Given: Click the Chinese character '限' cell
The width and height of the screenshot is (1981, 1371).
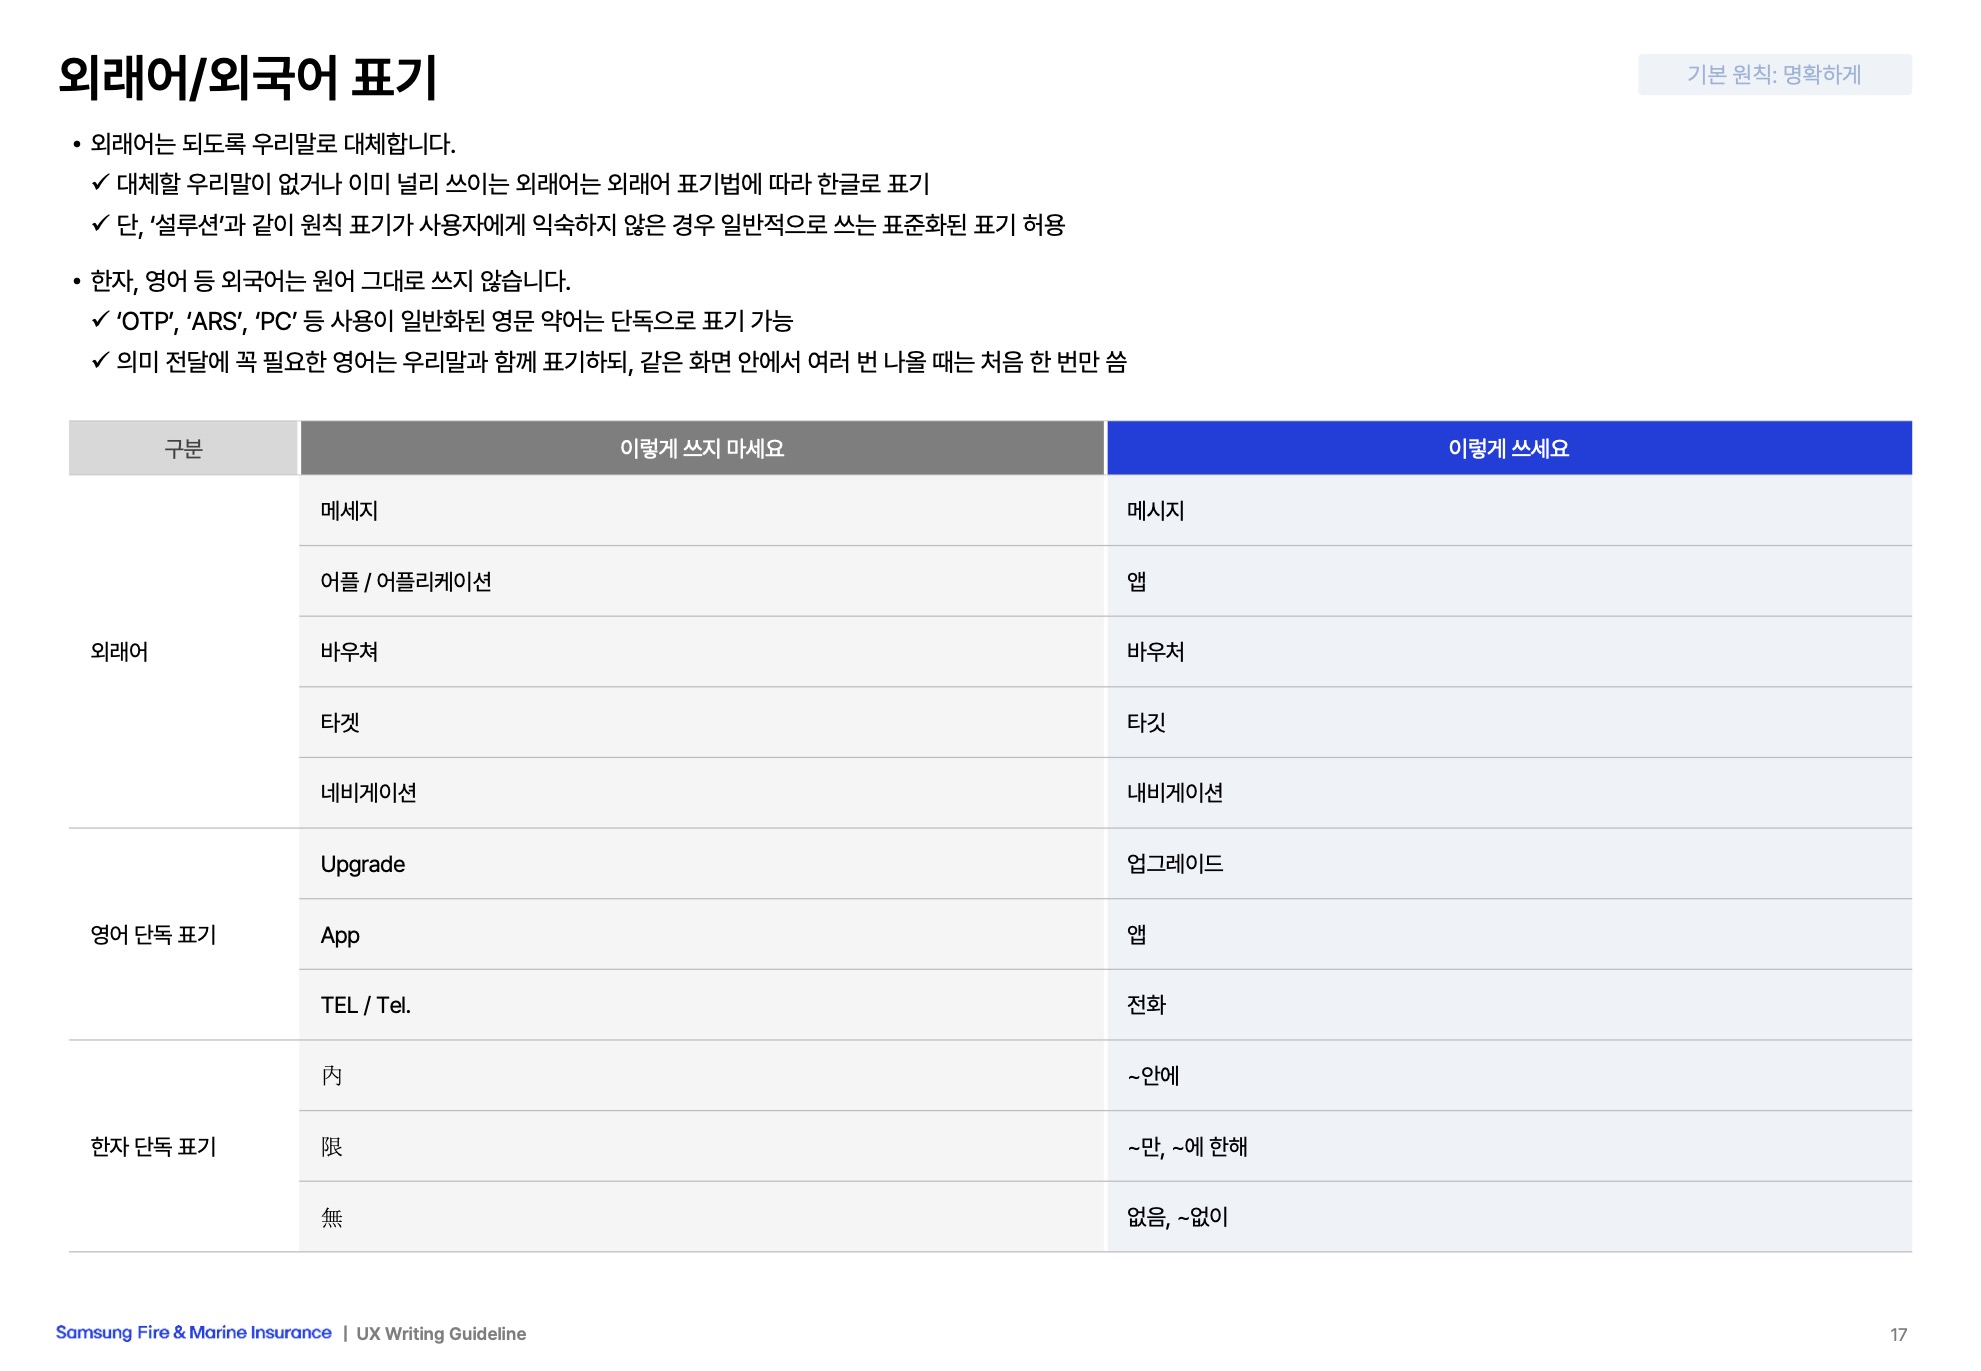Looking at the screenshot, I should tap(332, 1147).
